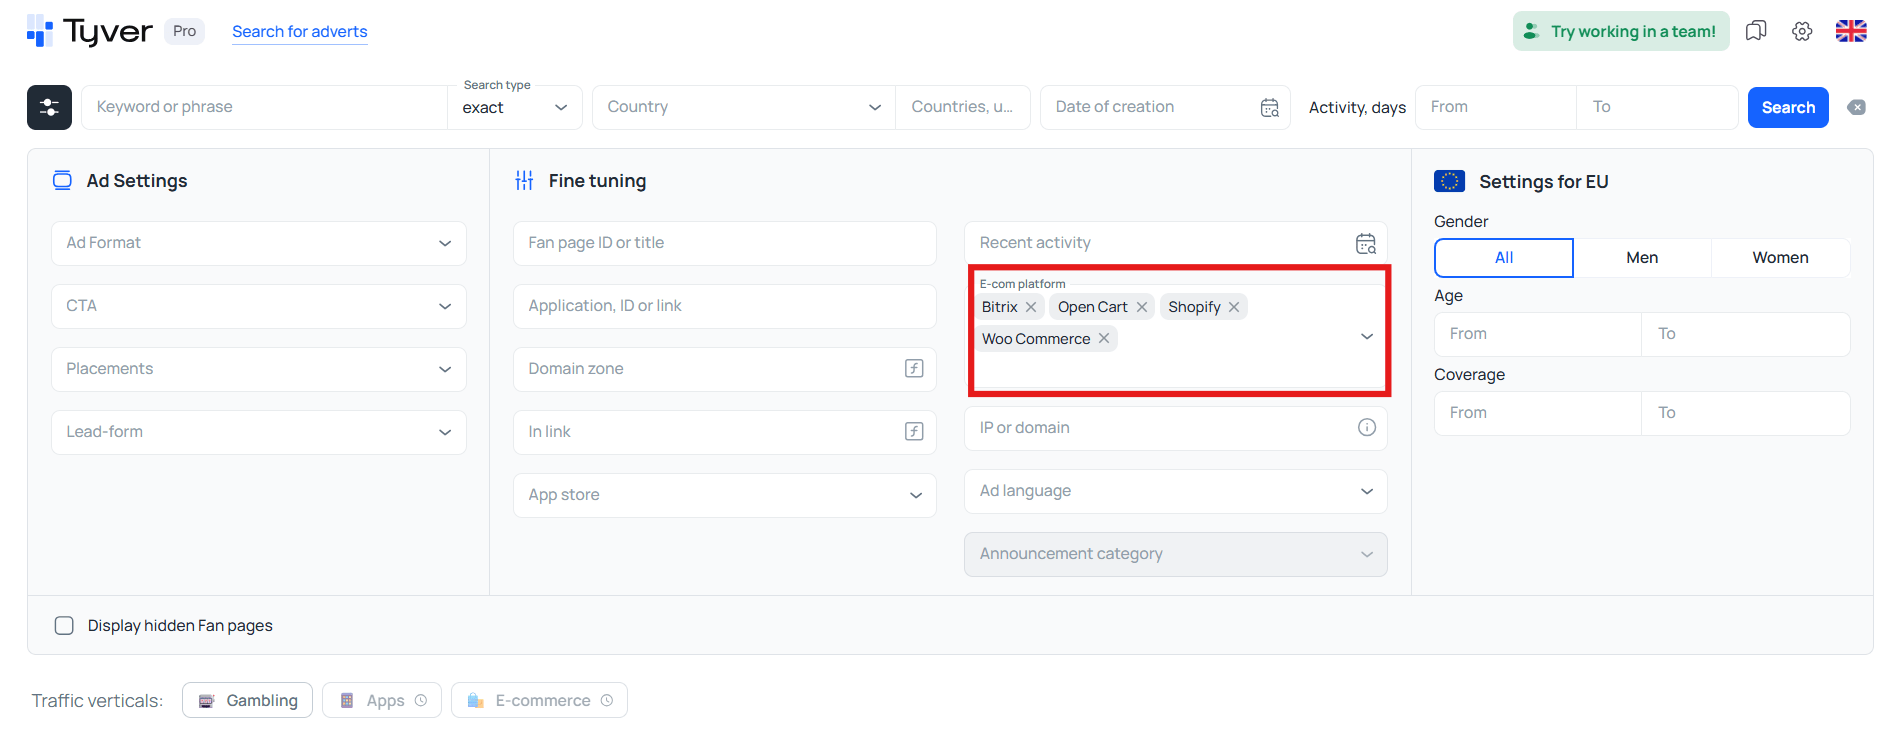Focus the Keyword or phrase field
The image size is (1895, 756).
[x=264, y=107]
